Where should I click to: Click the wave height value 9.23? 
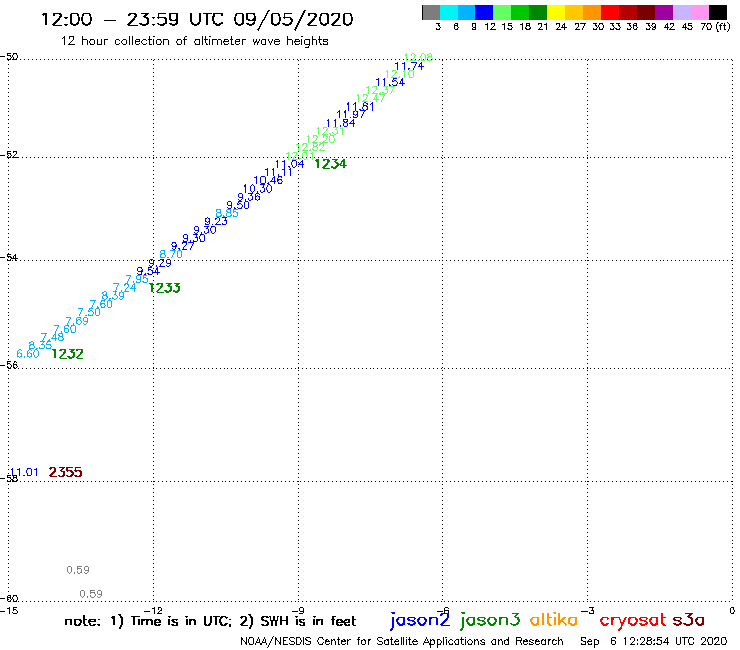(216, 221)
